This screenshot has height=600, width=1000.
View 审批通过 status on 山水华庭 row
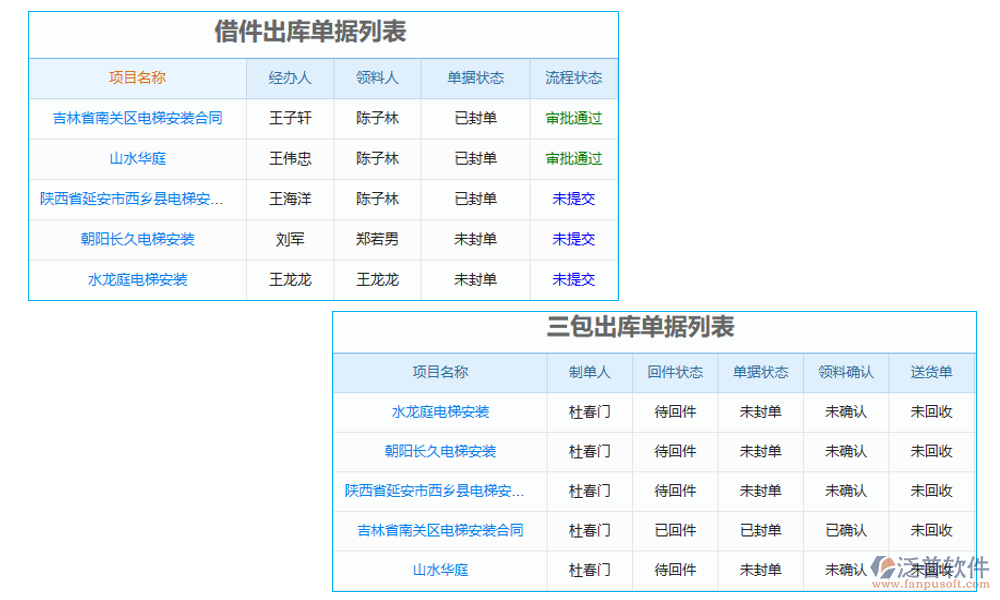coord(574,158)
